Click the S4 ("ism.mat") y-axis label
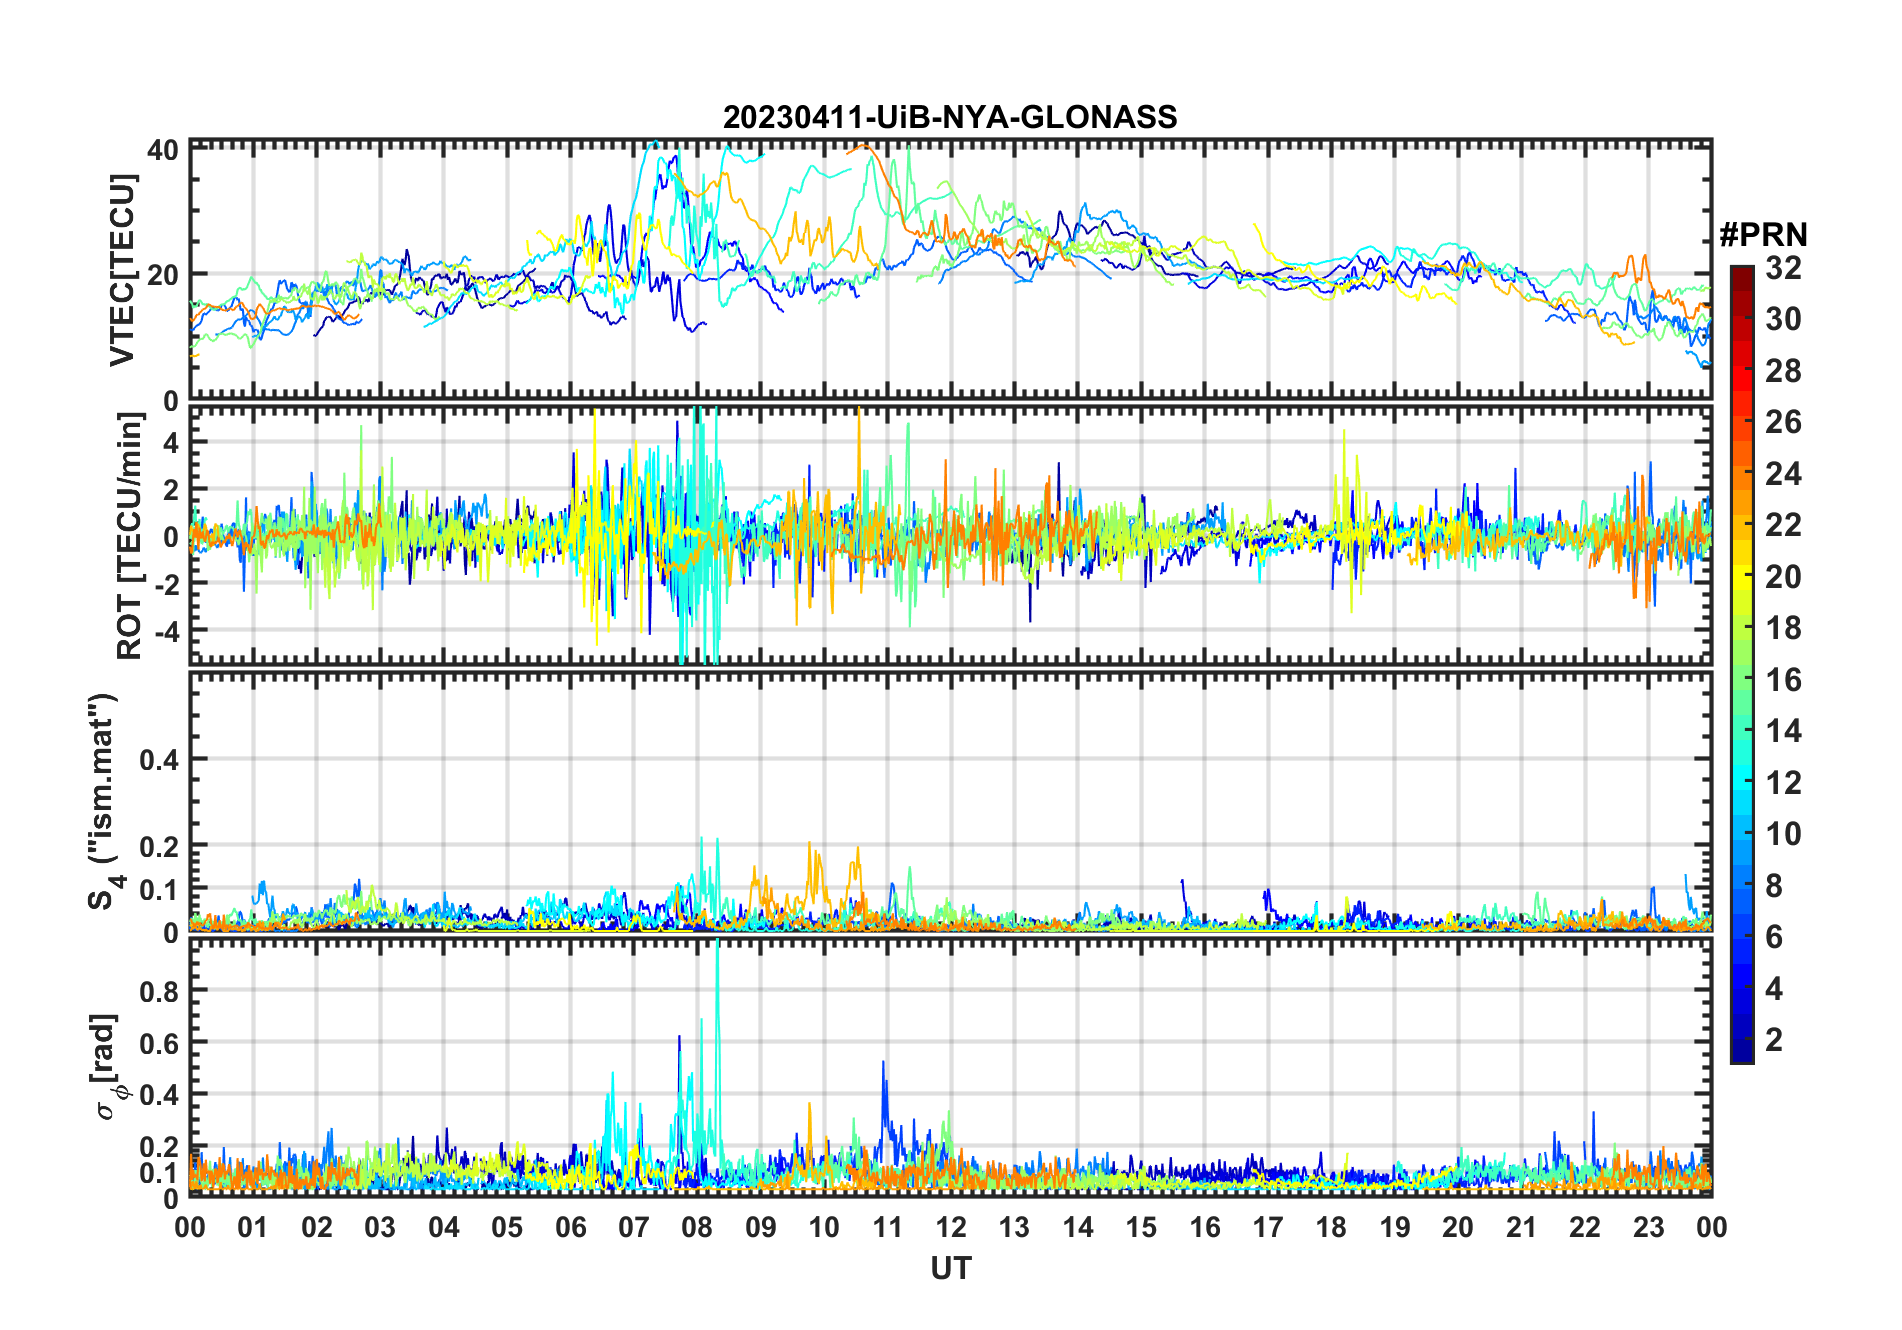1902x1330 pixels. [x=104, y=801]
